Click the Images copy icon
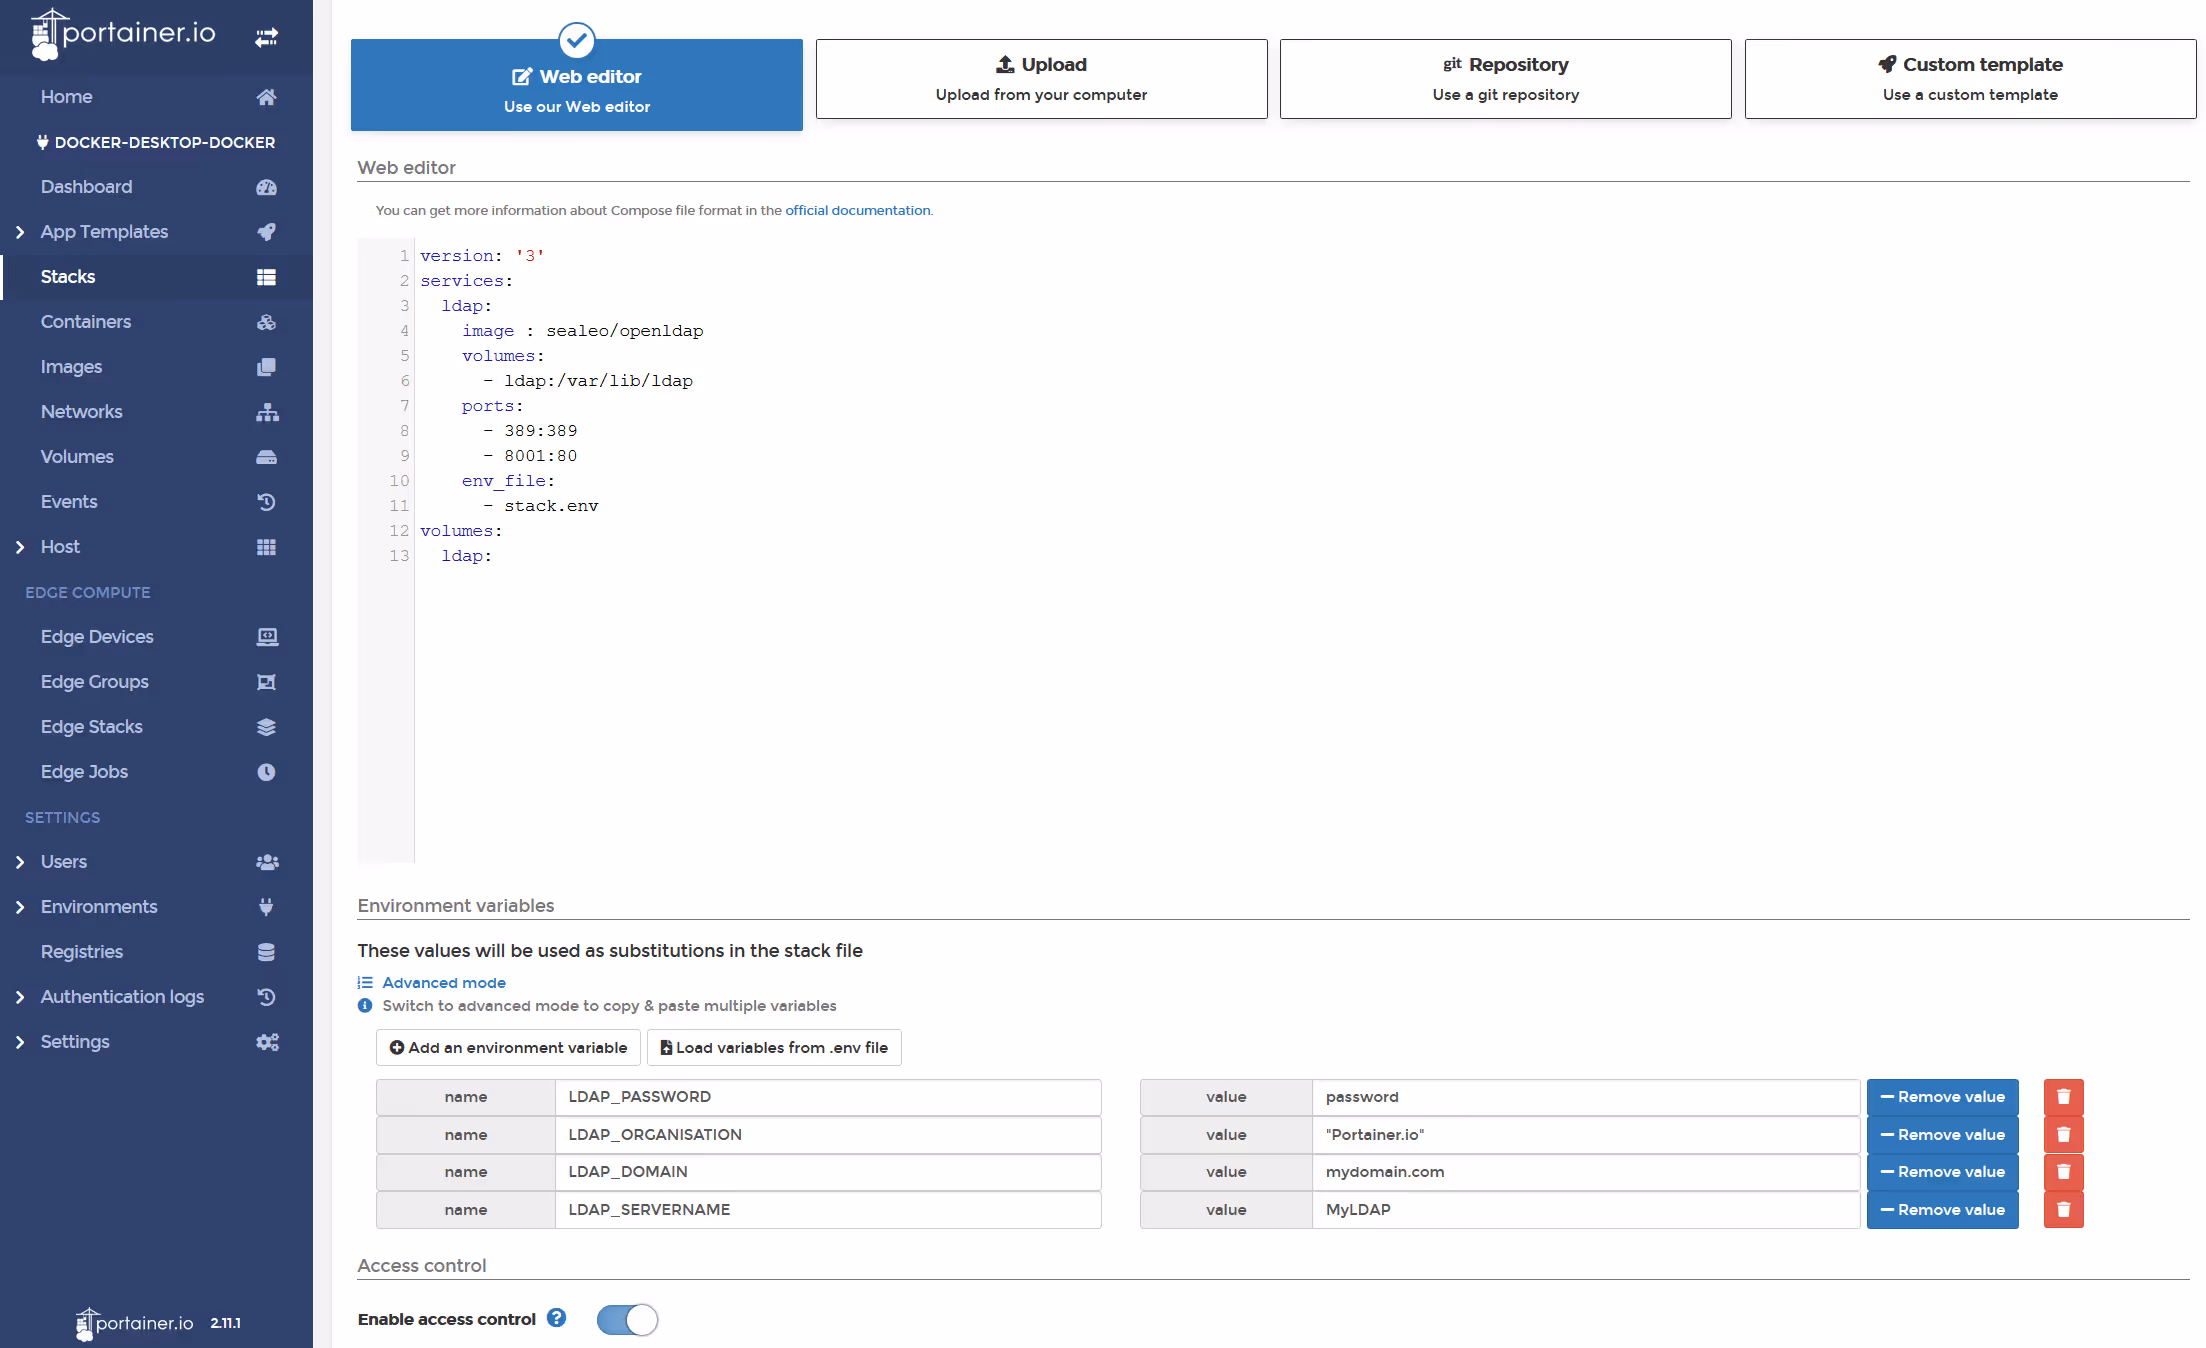 [266, 367]
